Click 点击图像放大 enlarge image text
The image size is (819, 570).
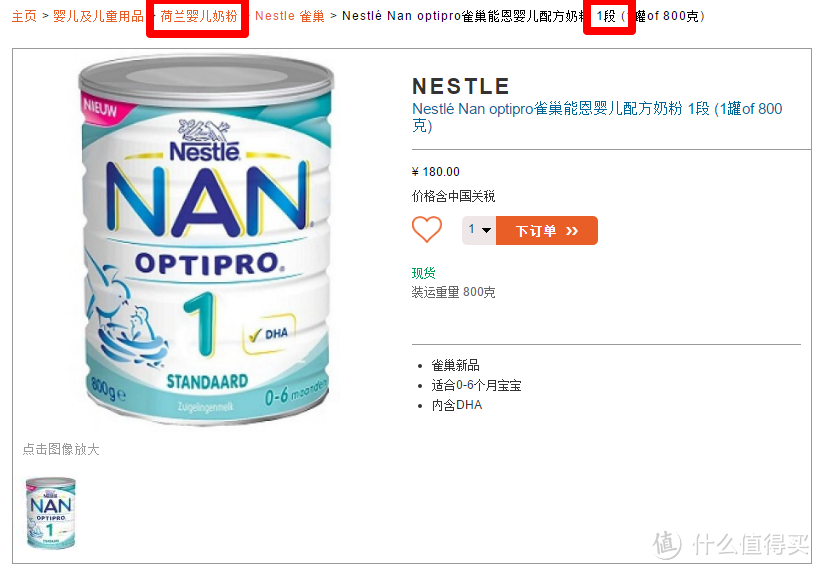click(x=61, y=449)
